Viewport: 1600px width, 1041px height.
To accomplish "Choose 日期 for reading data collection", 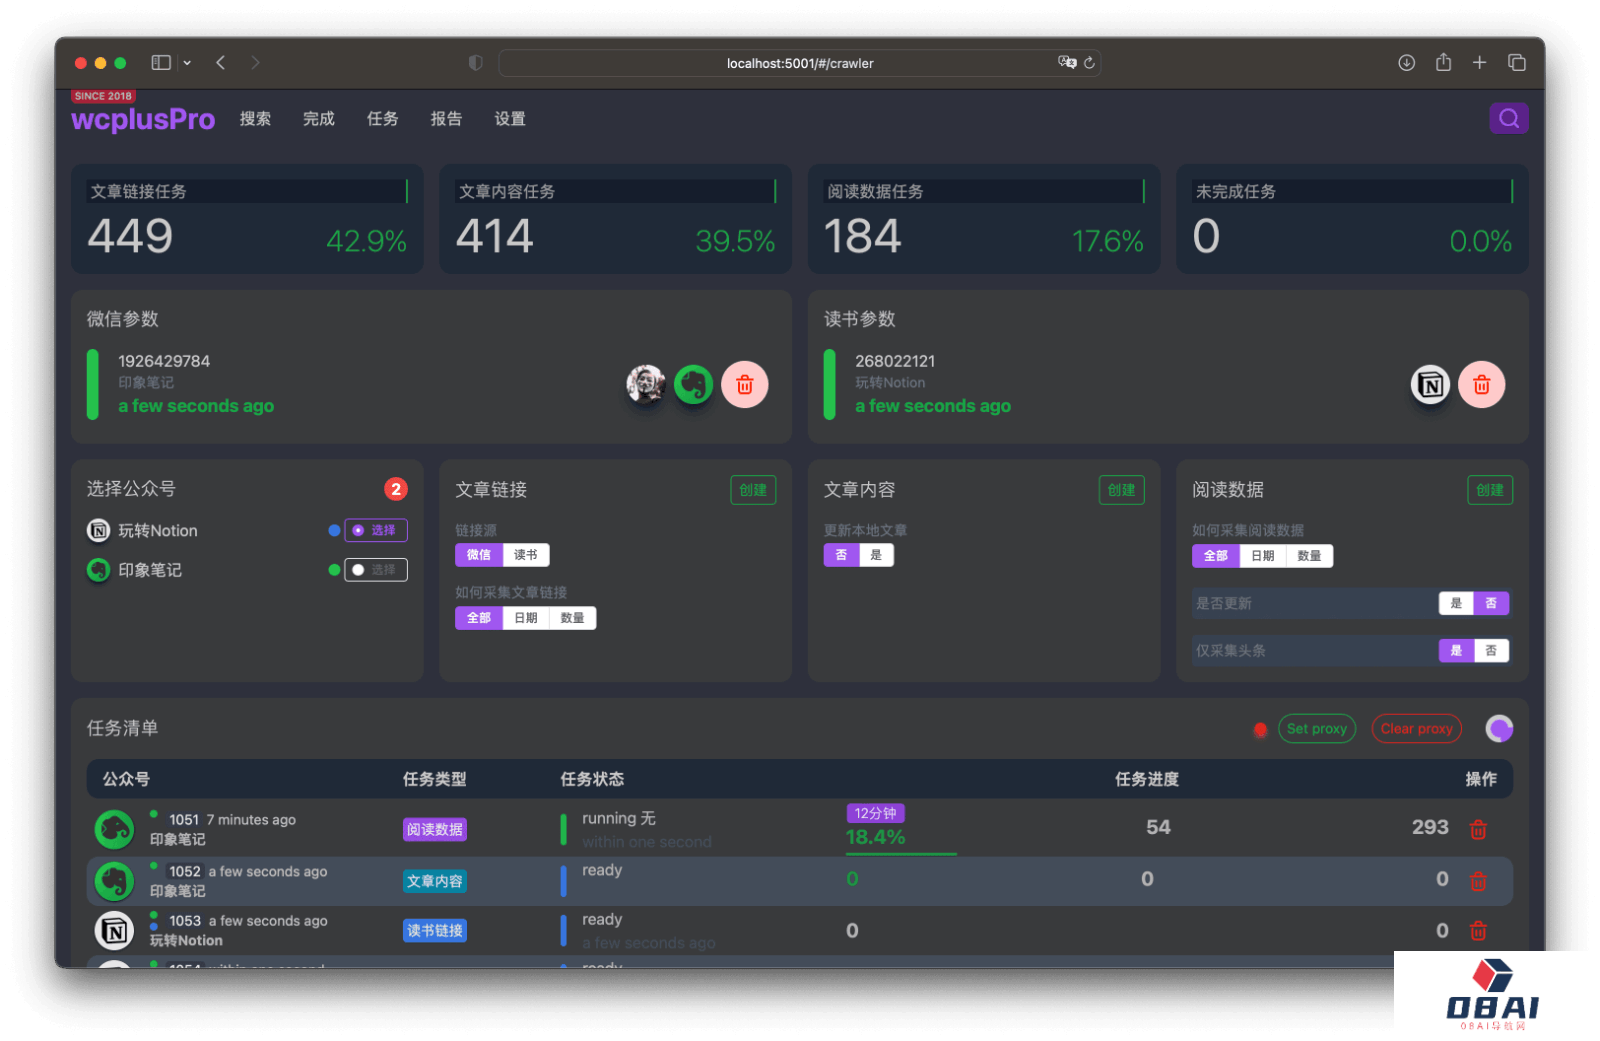I will click(x=1263, y=556).
